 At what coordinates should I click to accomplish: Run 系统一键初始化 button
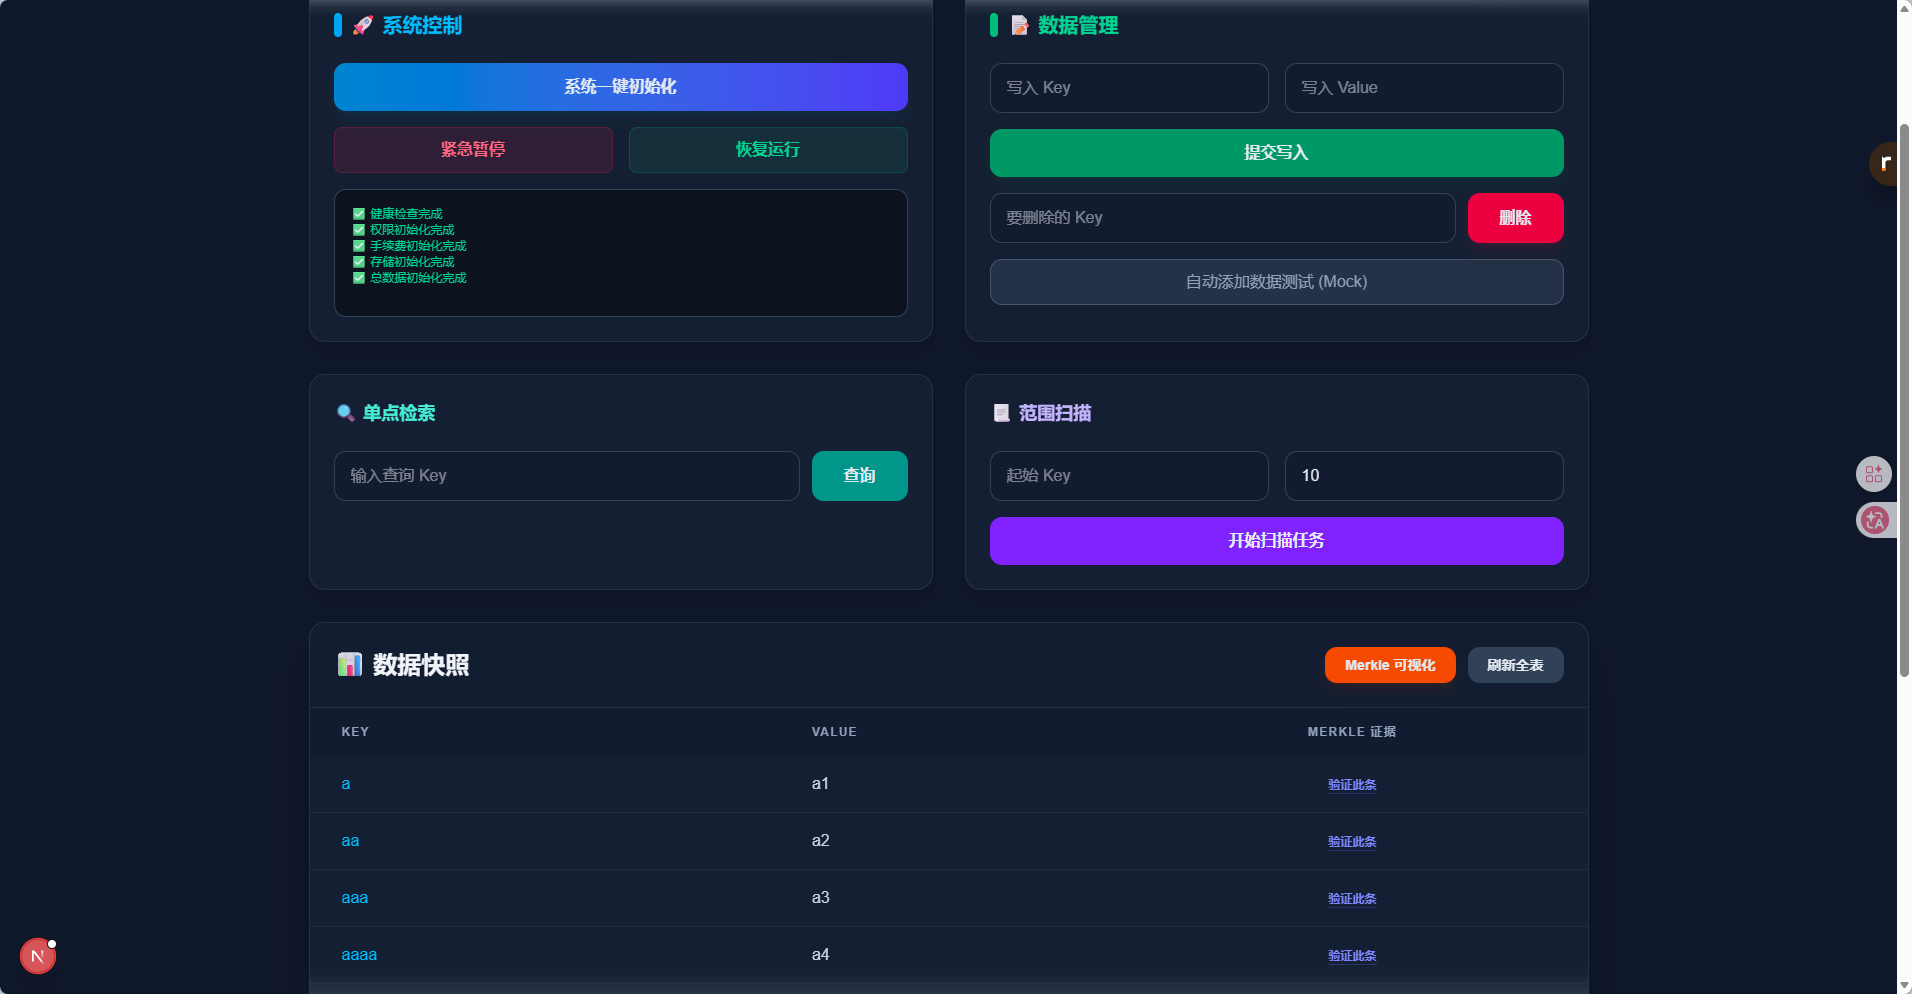click(x=621, y=87)
